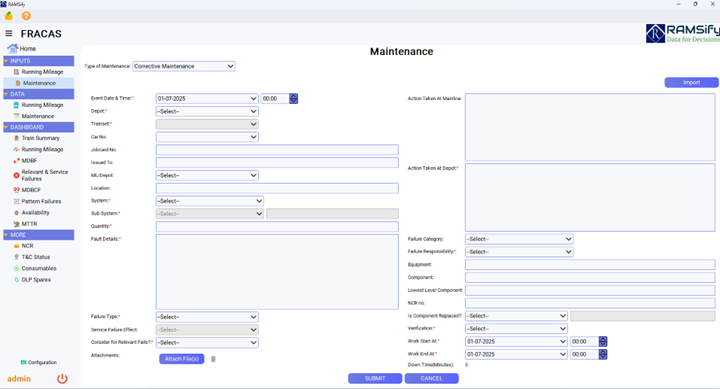The image size is (720, 389).
Task: Click the Relevant & Service Failures icon
Action: [16, 175]
